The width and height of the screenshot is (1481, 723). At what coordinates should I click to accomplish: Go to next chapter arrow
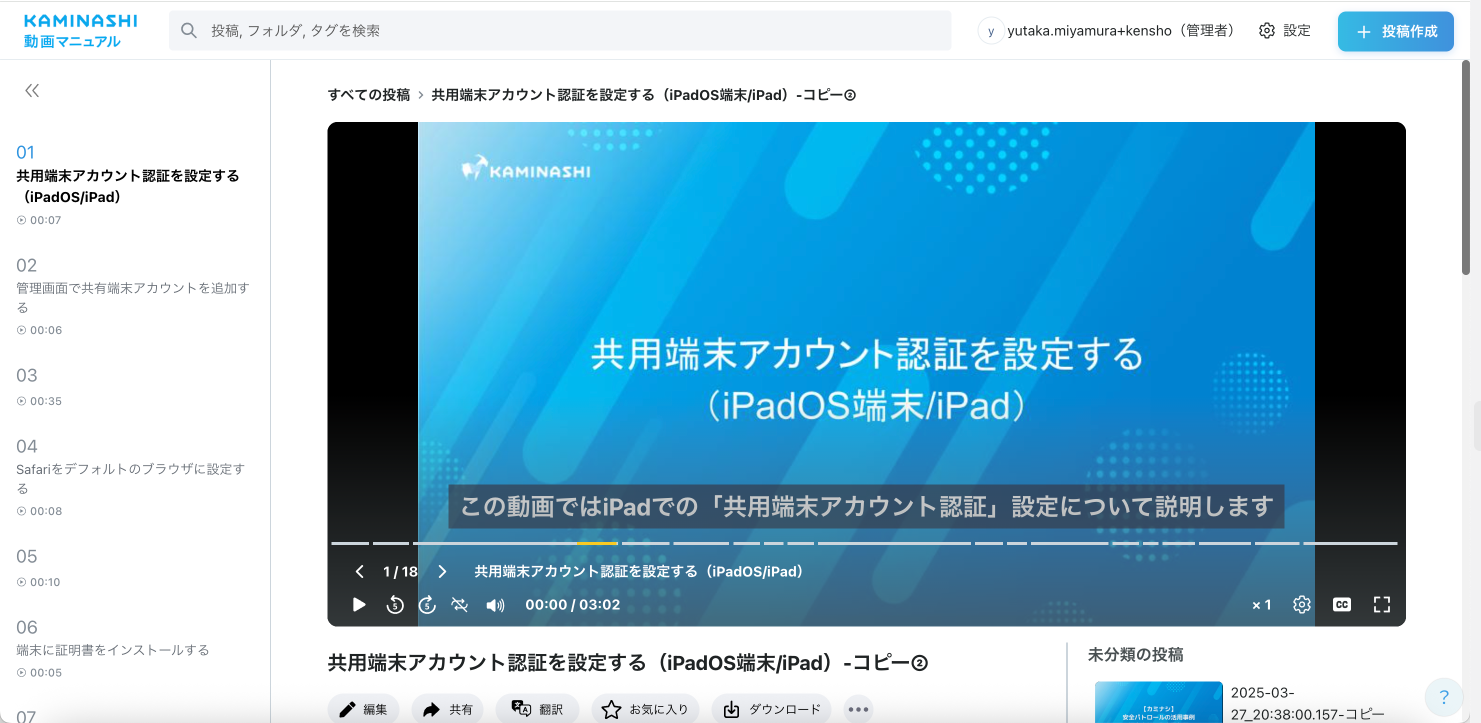pyautogui.click(x=442, y=572)
